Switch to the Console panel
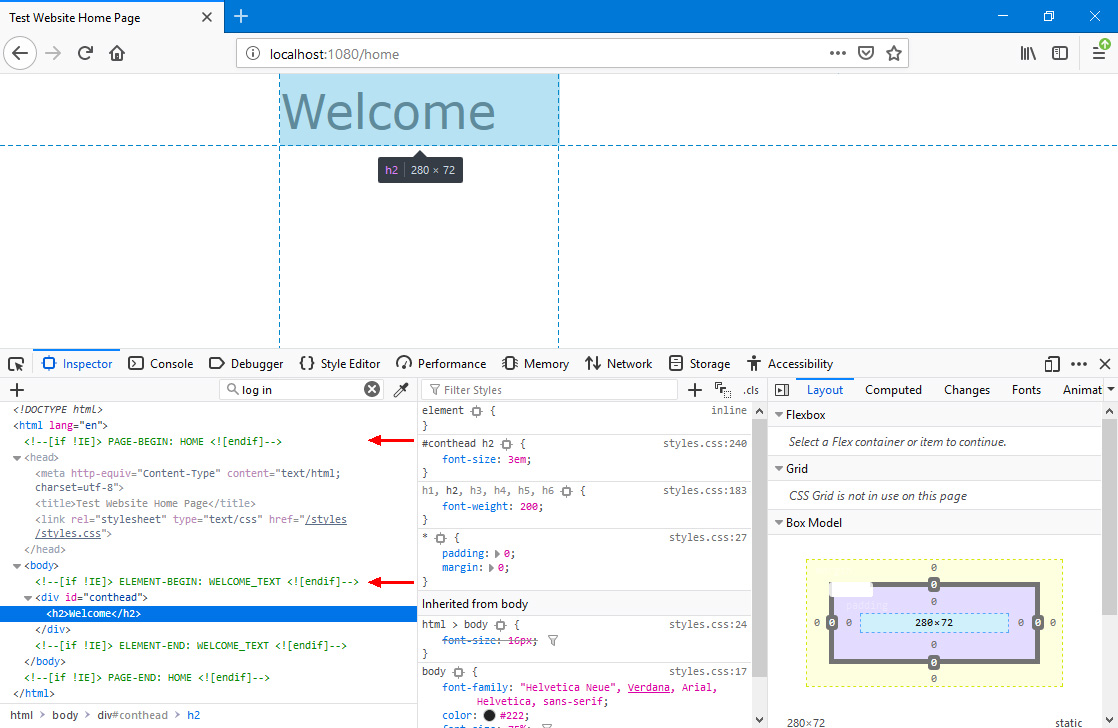Viewport: 1118px width, 728px height. [x=160, y=364]
